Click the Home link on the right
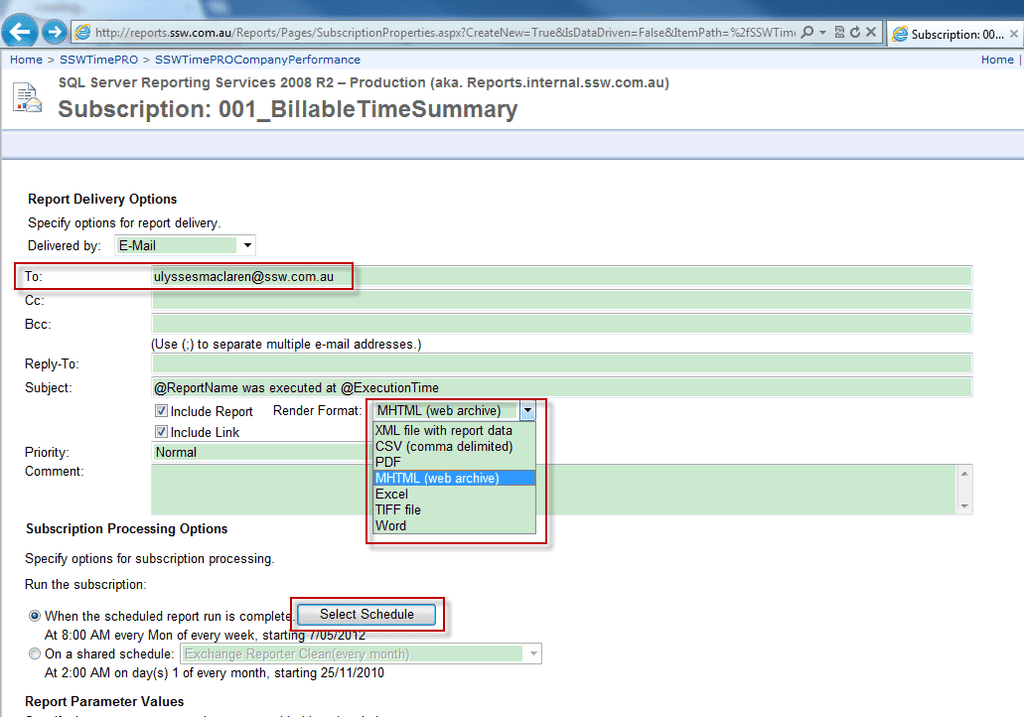This screenshot has height=717, width=1024. click(x=997, y=60)
